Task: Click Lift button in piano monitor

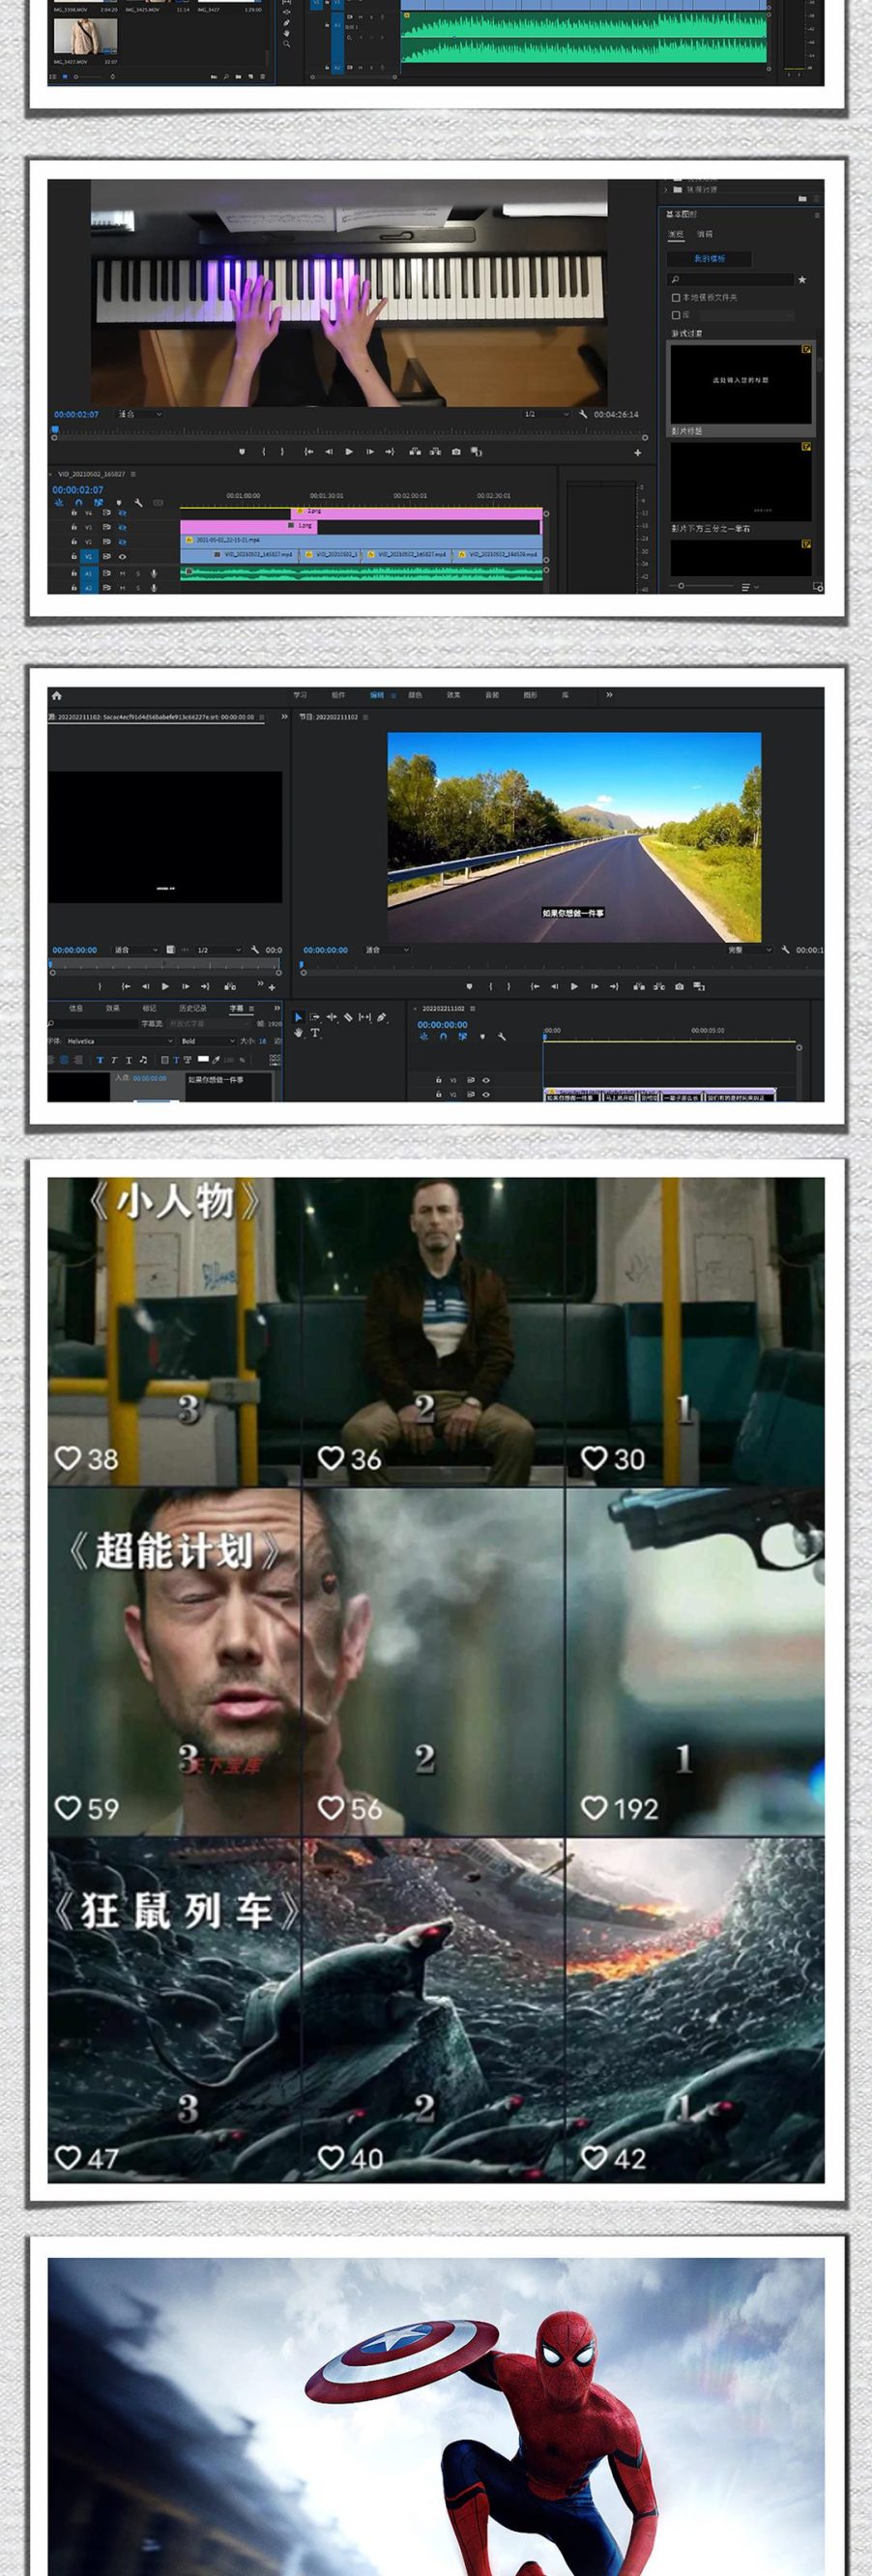Action: (x=415, y=452)
